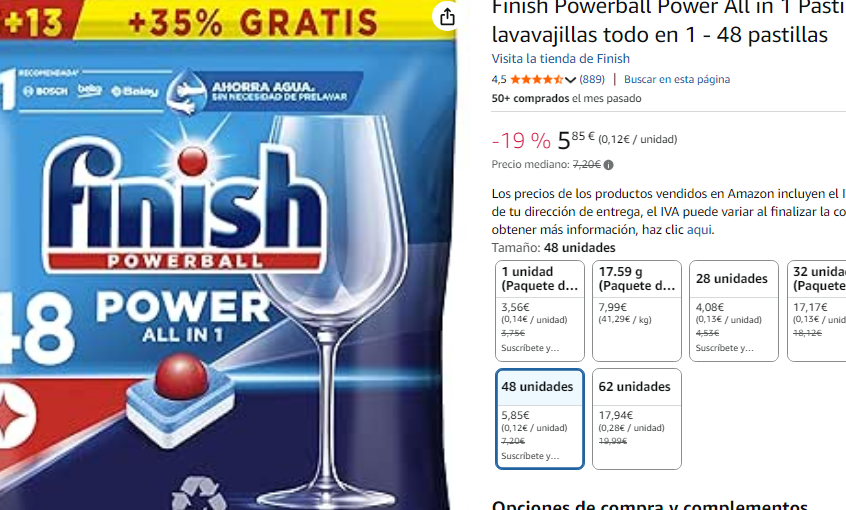Click the Ahorra Agua badge on package
Image resolution: width=846 pixels, height=510 pixels.
pyautogui.click(x=264, y=91)
